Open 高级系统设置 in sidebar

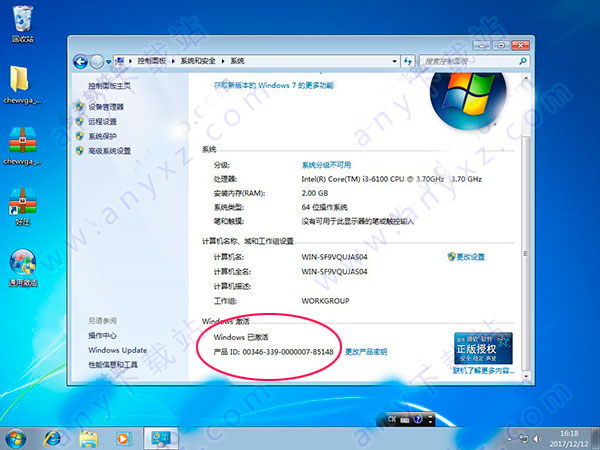click(x=109, y=151)
